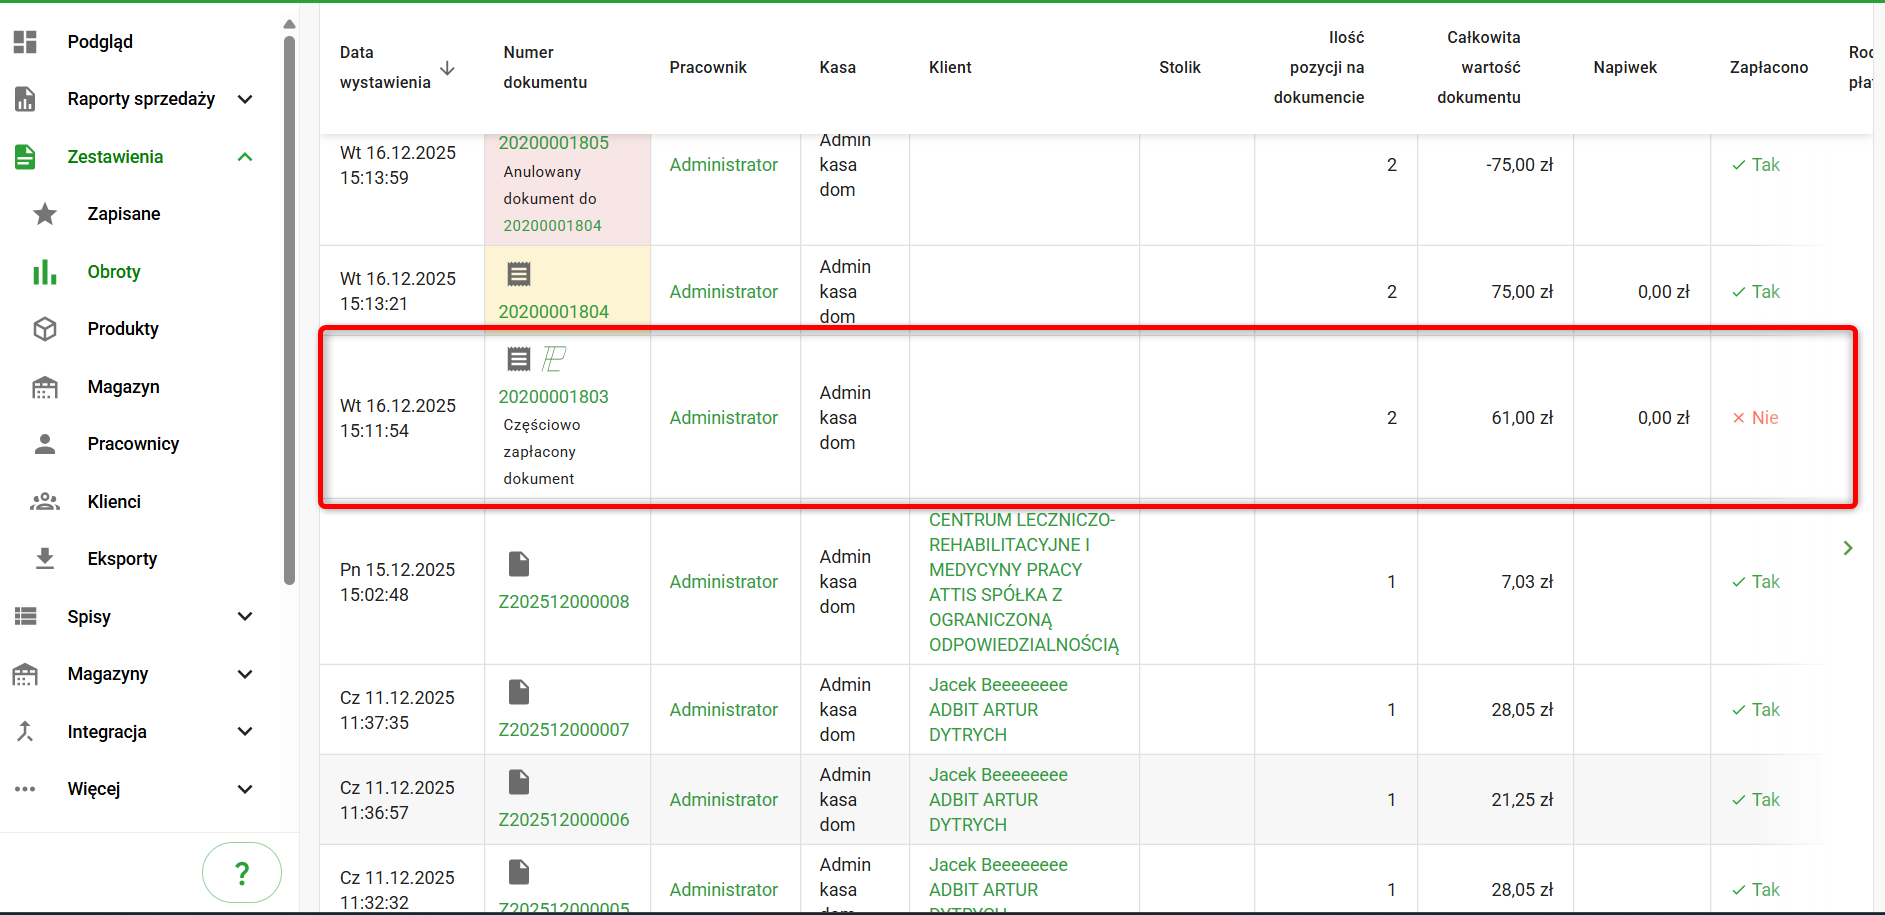
Task: Click the Eksporty download icon
Action: pos(45,559)
